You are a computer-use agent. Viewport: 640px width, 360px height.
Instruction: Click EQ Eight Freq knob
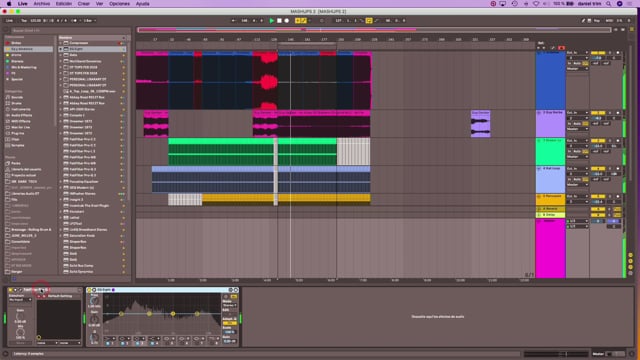point(94,300)
